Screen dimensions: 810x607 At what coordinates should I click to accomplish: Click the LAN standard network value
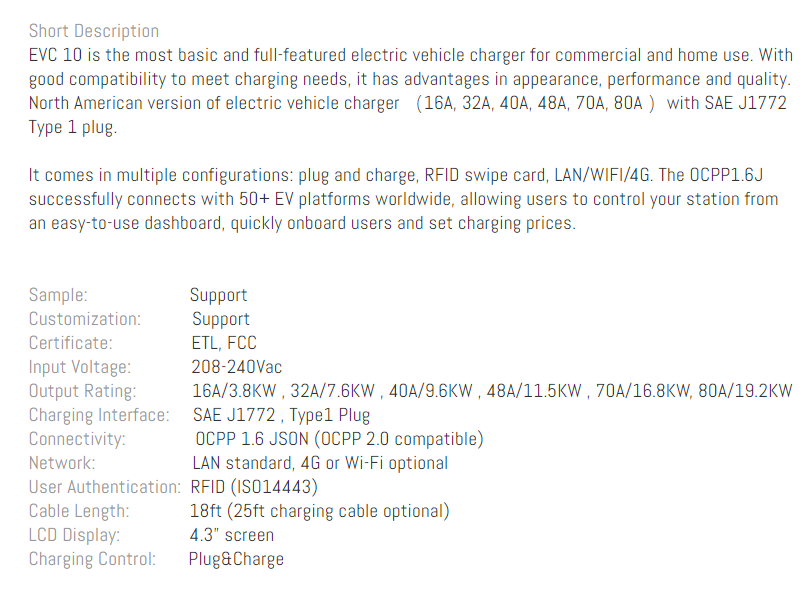click(x=240, y=463)
